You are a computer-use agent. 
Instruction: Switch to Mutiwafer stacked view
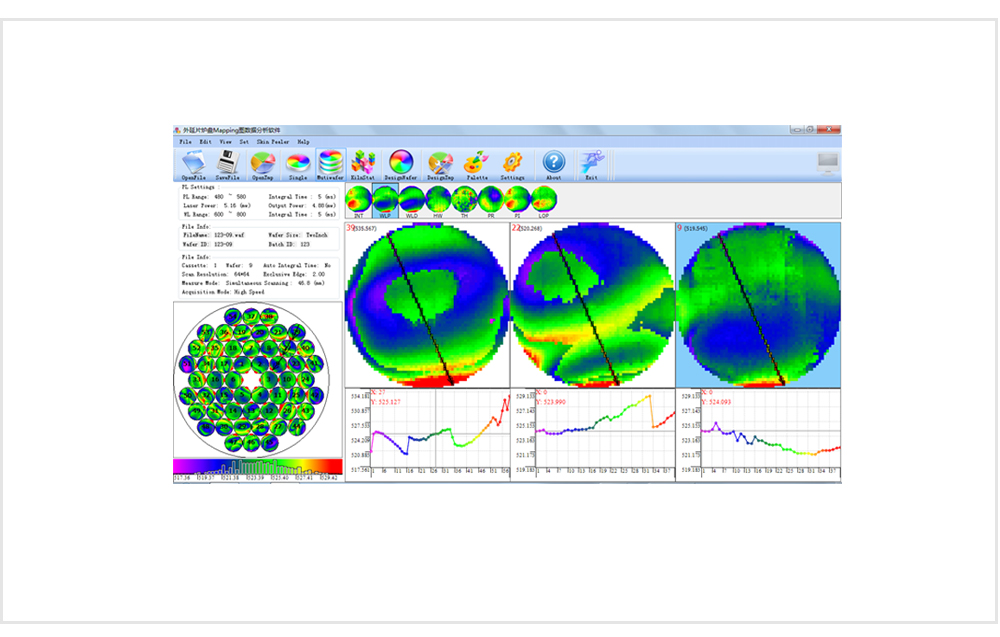pyautogui.click(x=330, y=163)
